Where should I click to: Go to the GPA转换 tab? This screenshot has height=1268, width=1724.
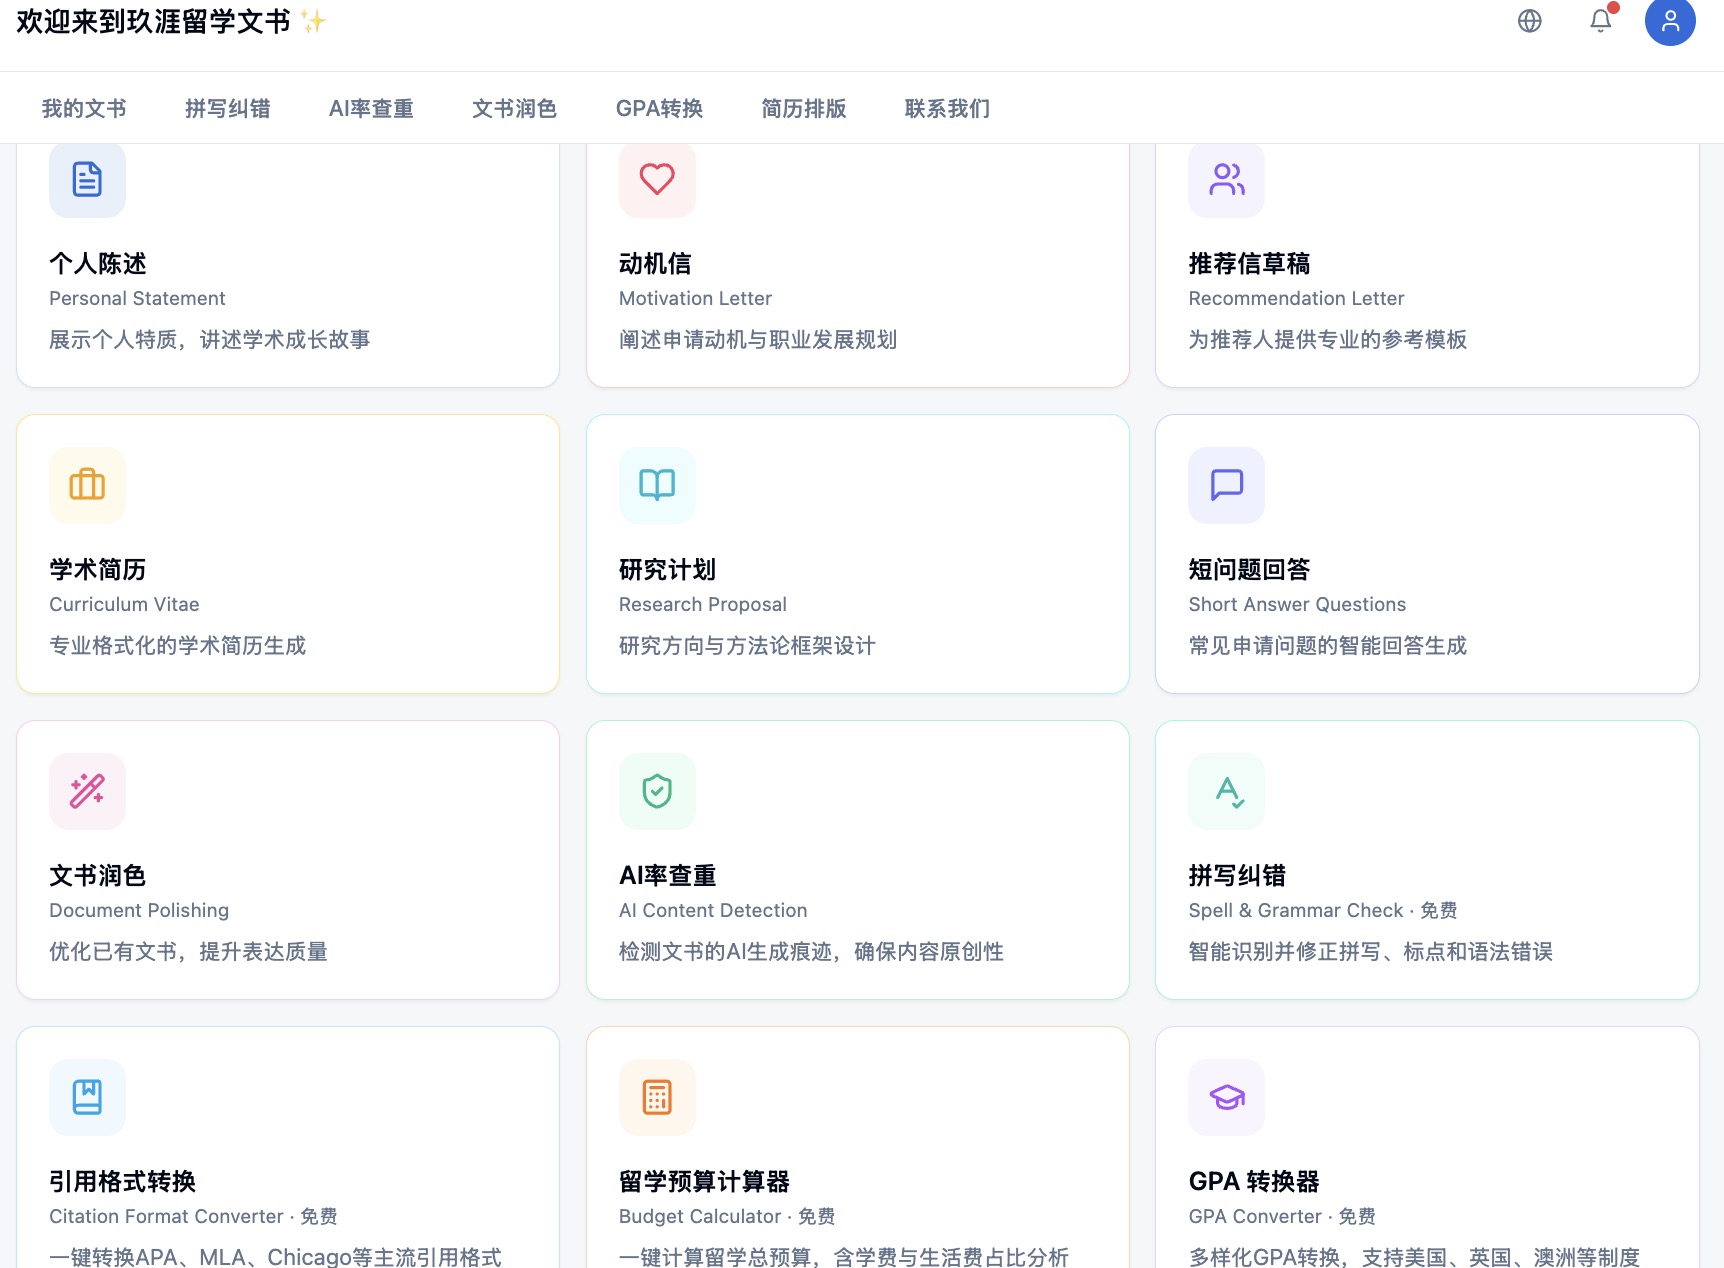(659, 108)
